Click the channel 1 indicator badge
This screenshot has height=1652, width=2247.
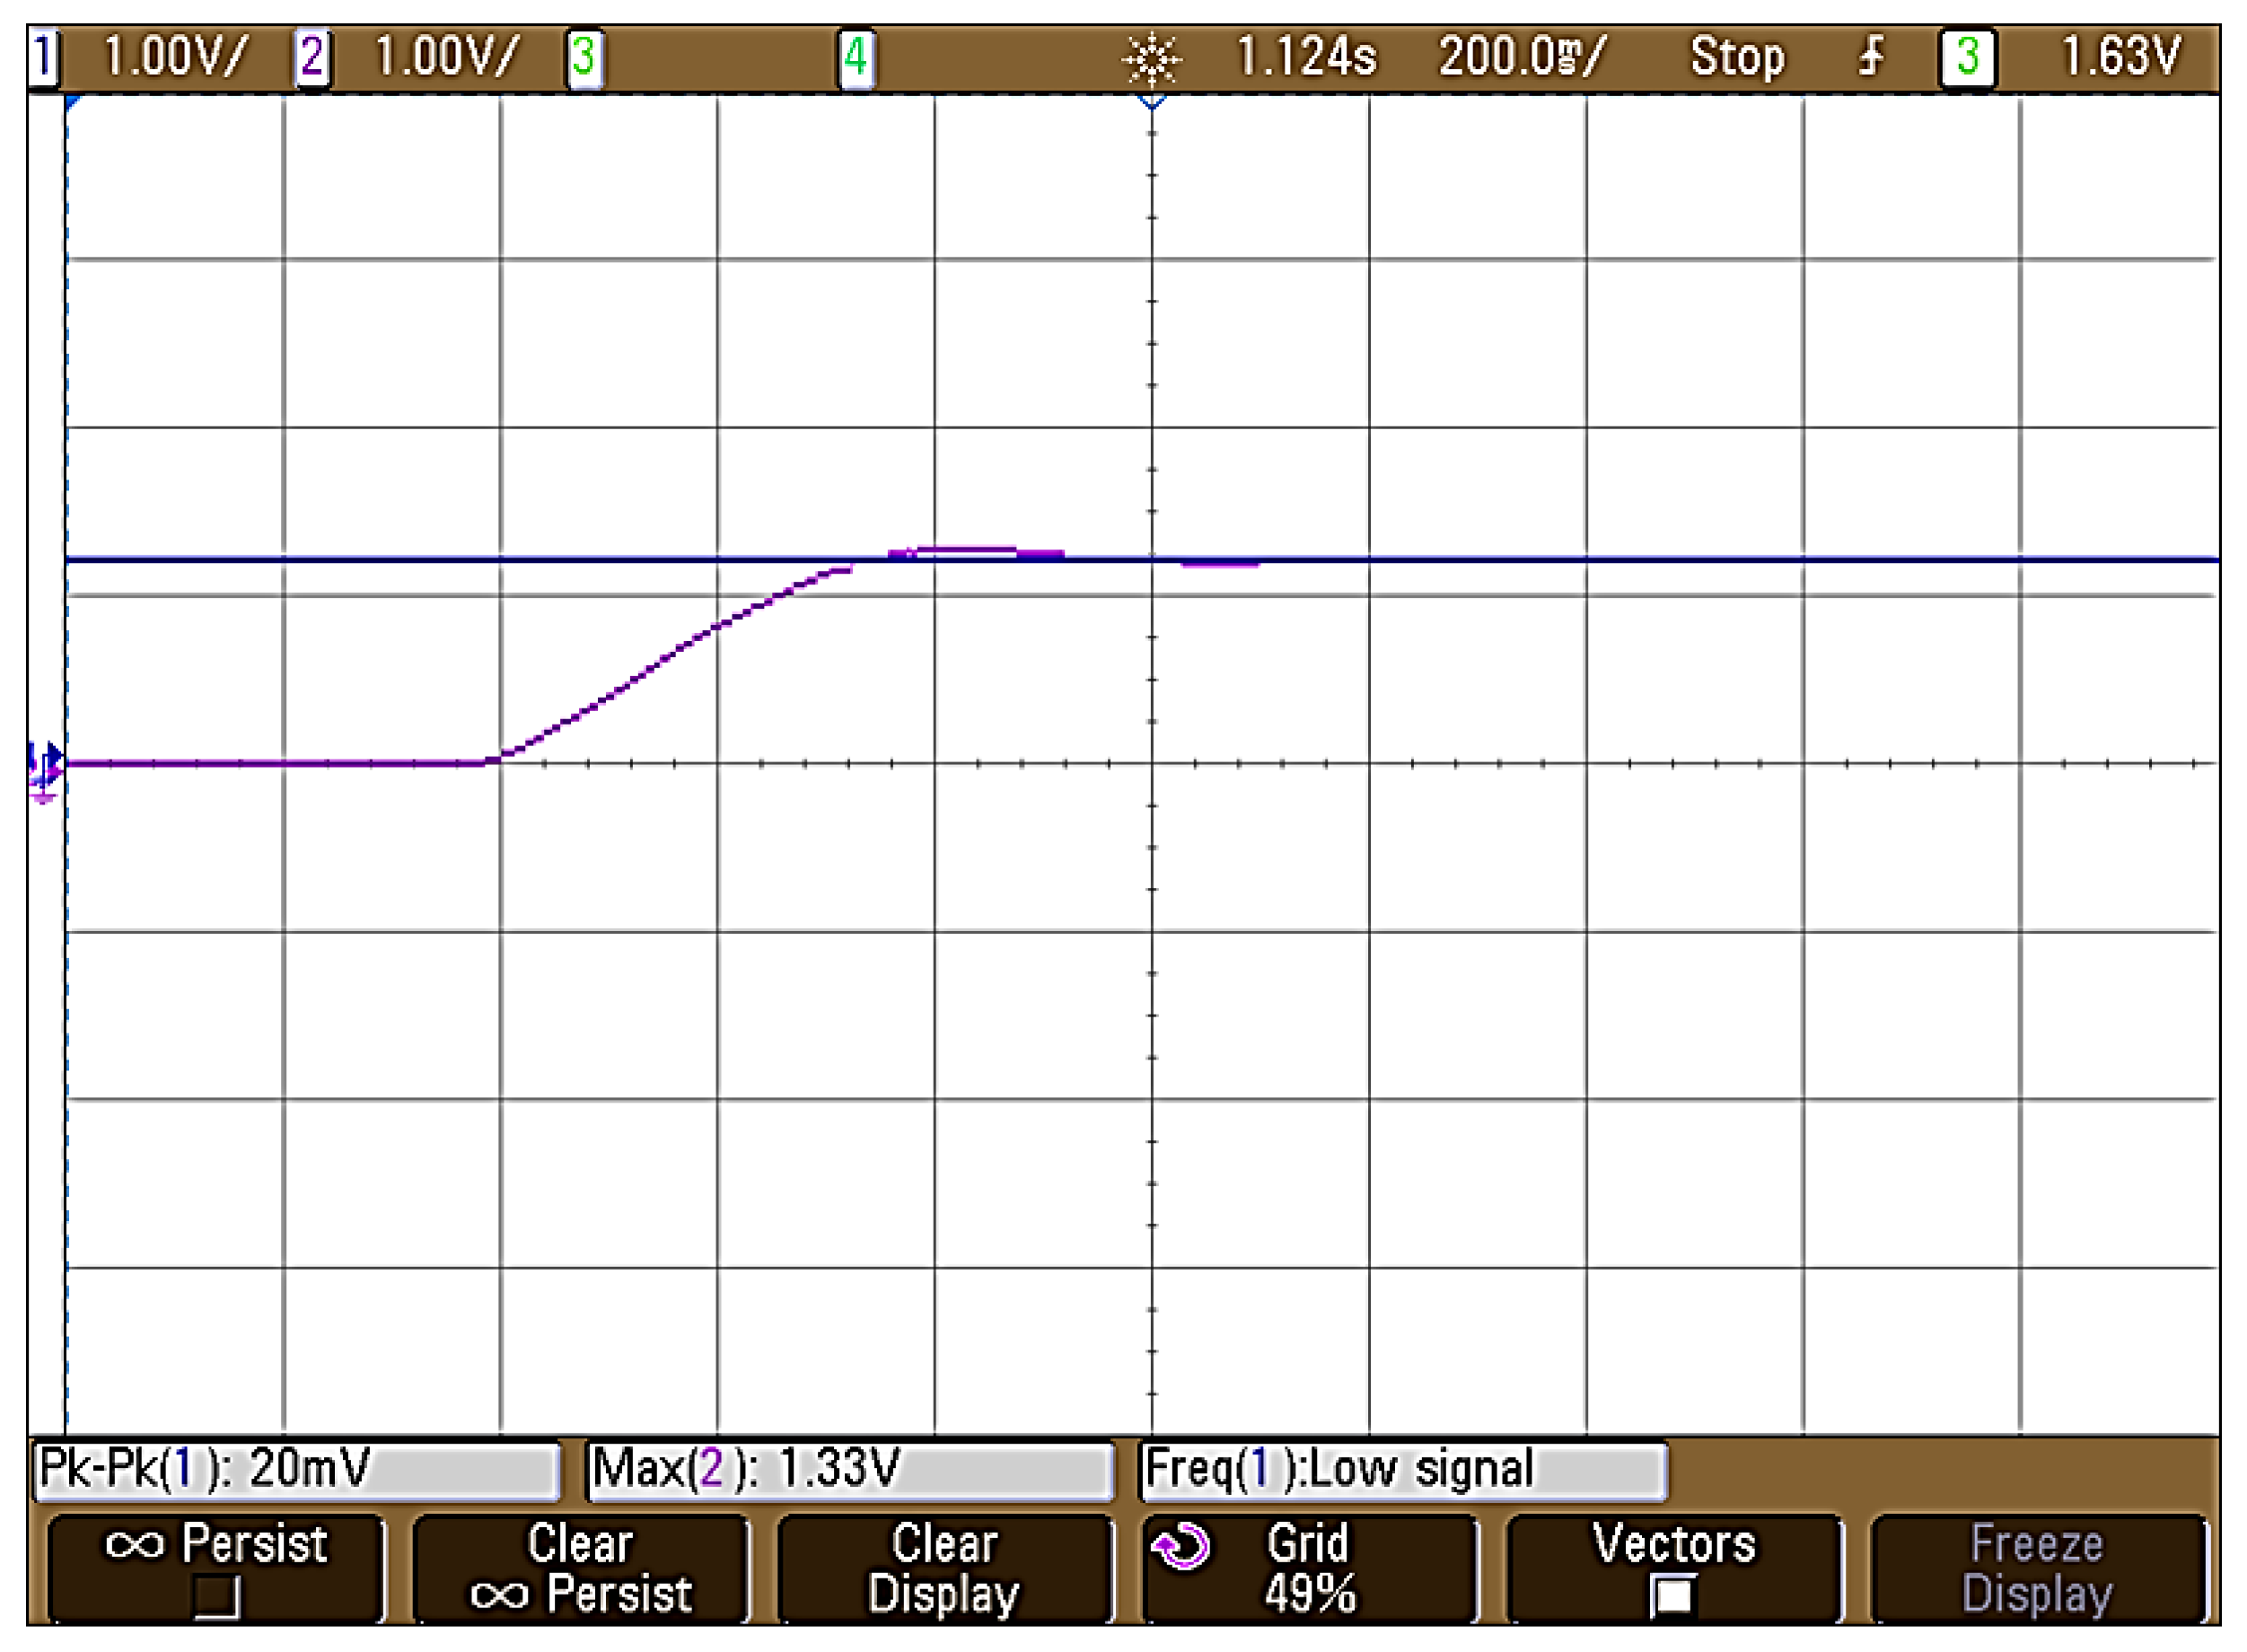(43, 57)
